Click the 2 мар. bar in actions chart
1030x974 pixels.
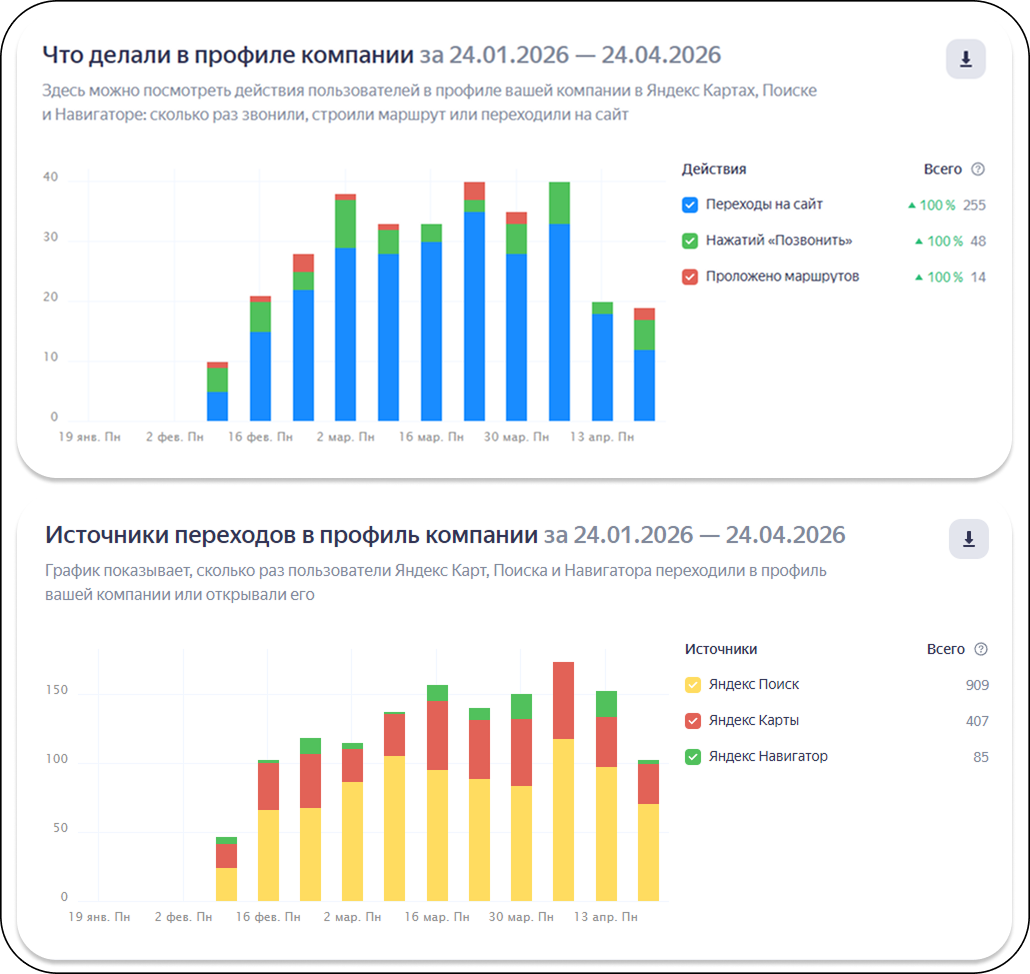(x=346, y=307)
